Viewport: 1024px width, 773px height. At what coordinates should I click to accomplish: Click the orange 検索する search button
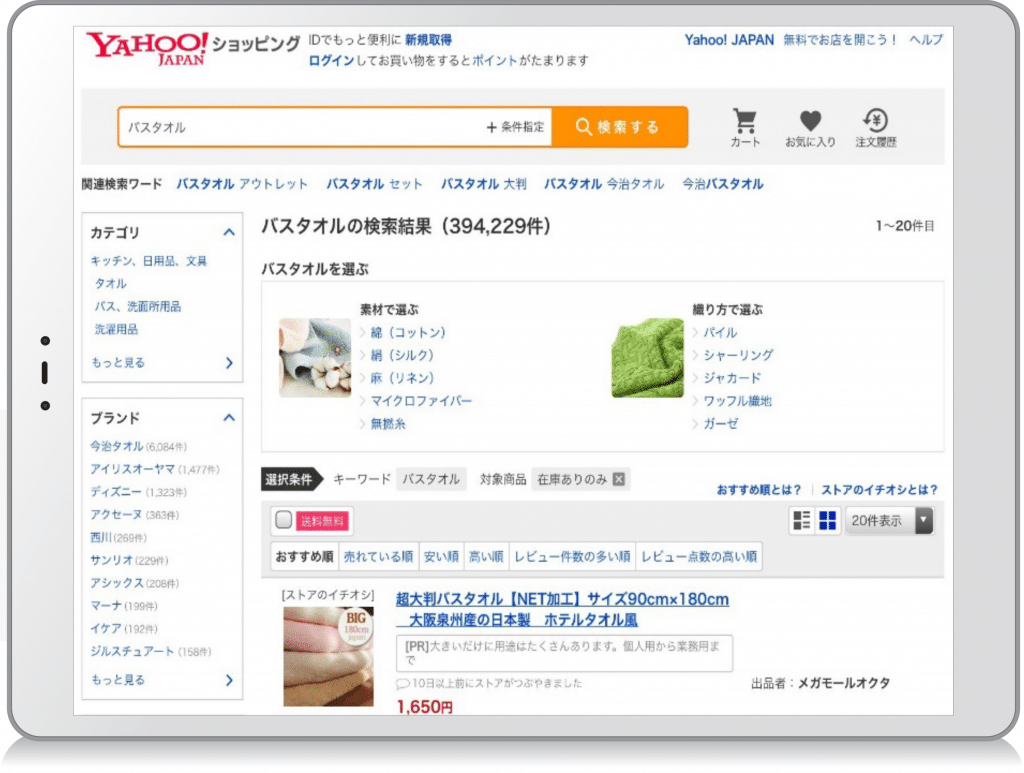click(619, 127)
